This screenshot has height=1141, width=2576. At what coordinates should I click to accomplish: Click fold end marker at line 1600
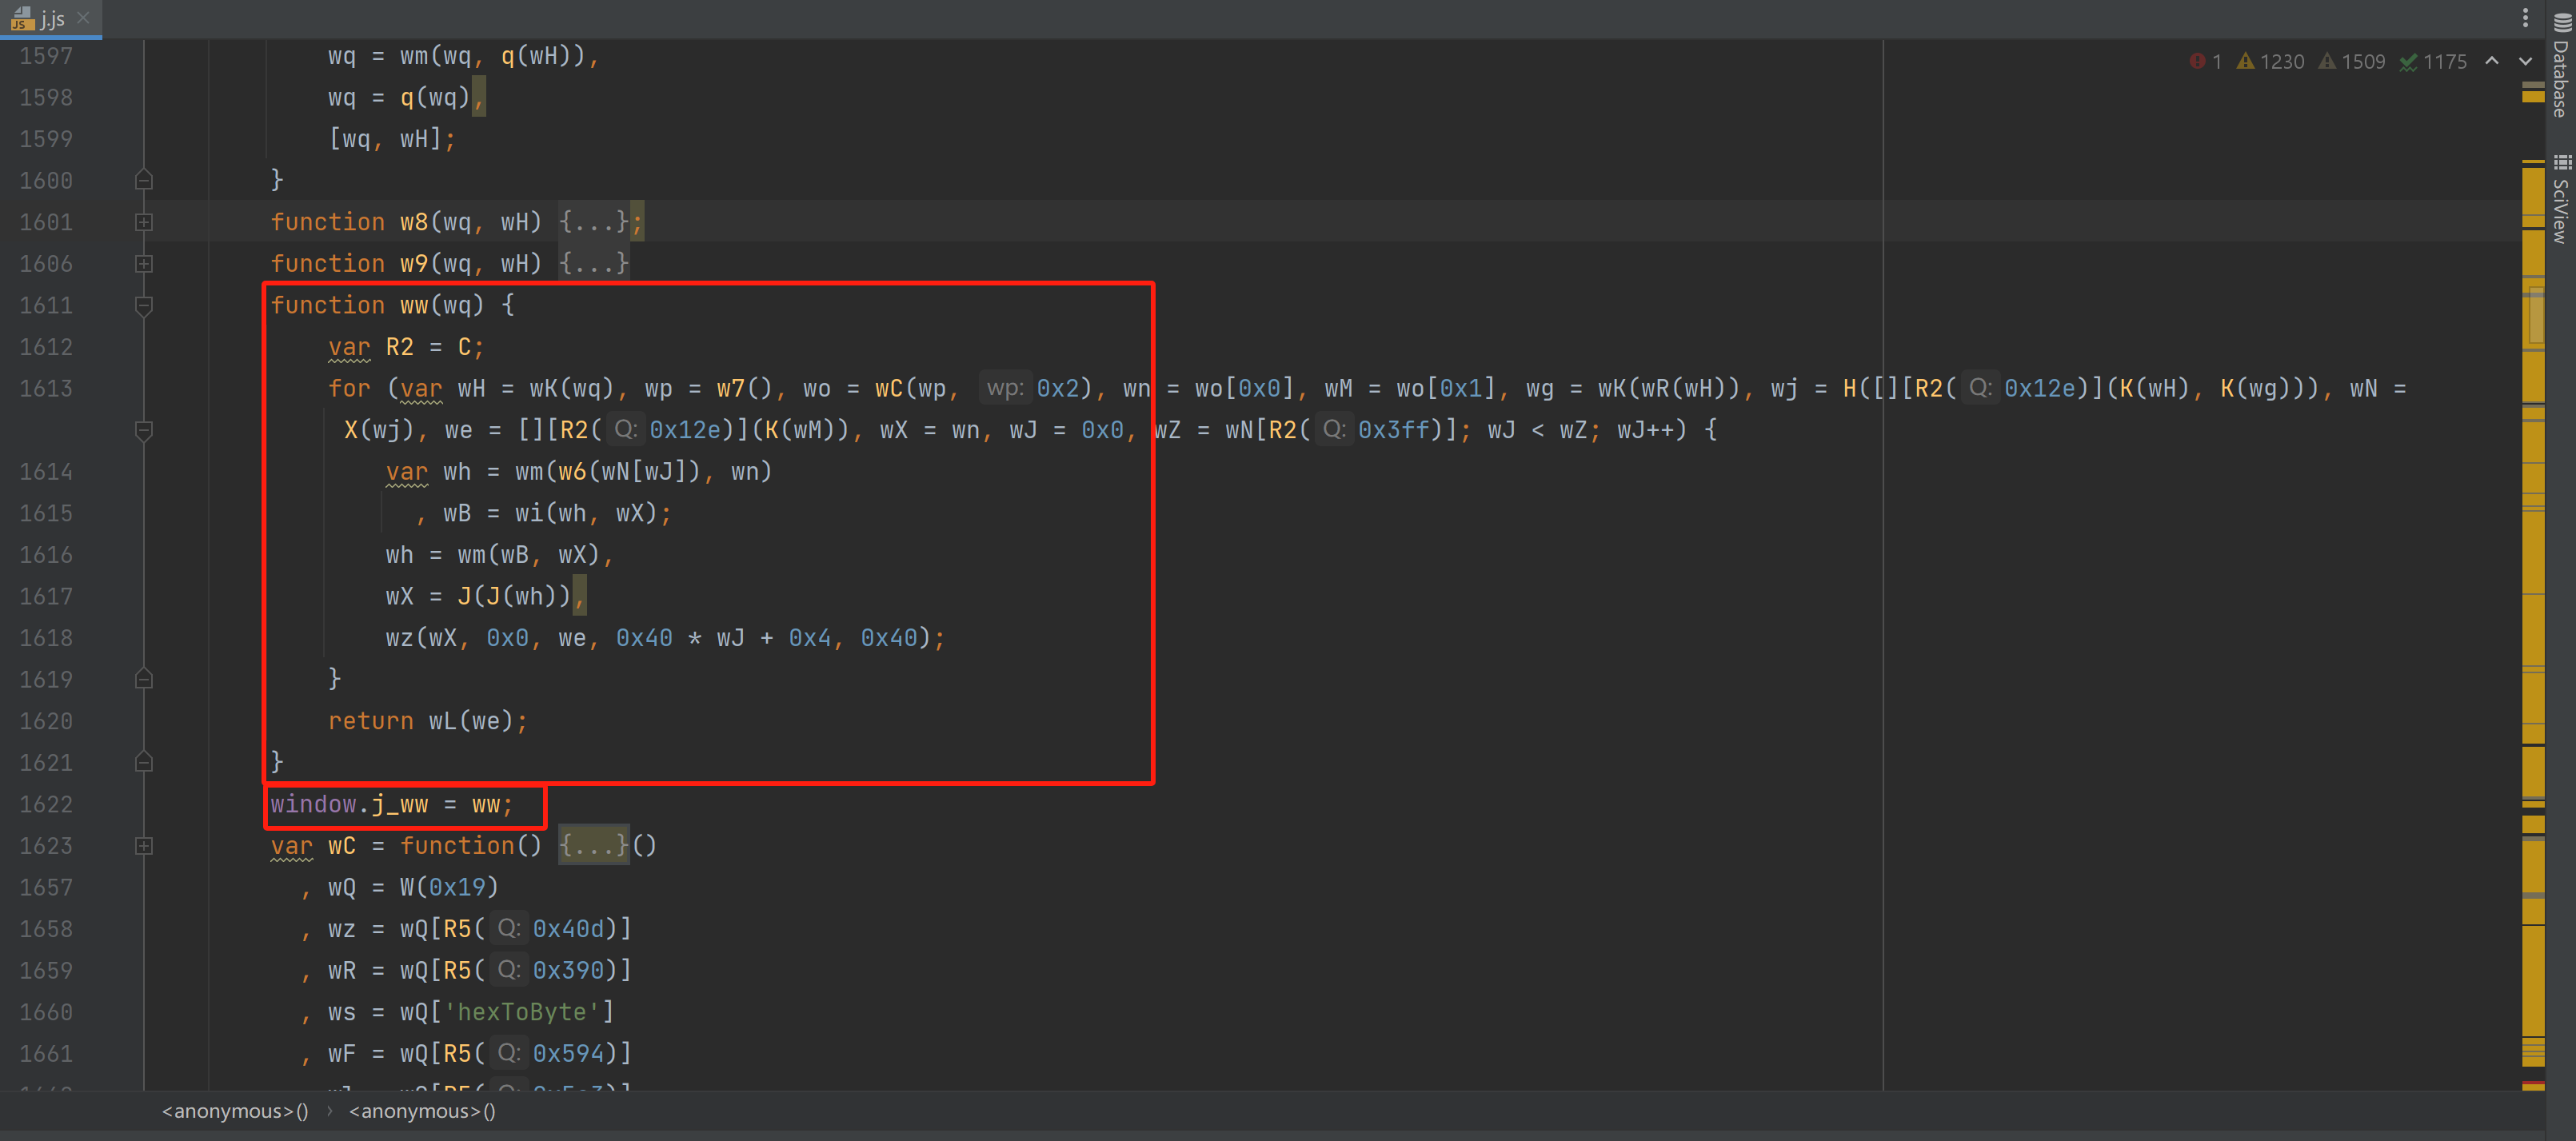[x=144, y=180]
